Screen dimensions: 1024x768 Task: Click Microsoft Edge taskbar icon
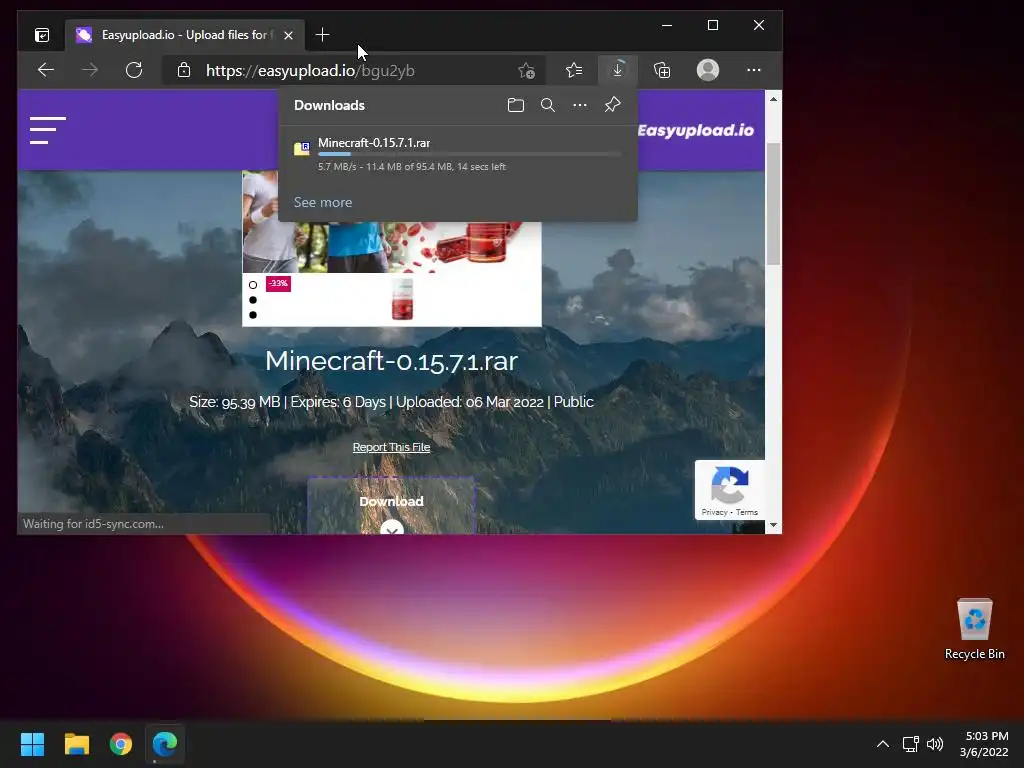pos(165,744)
